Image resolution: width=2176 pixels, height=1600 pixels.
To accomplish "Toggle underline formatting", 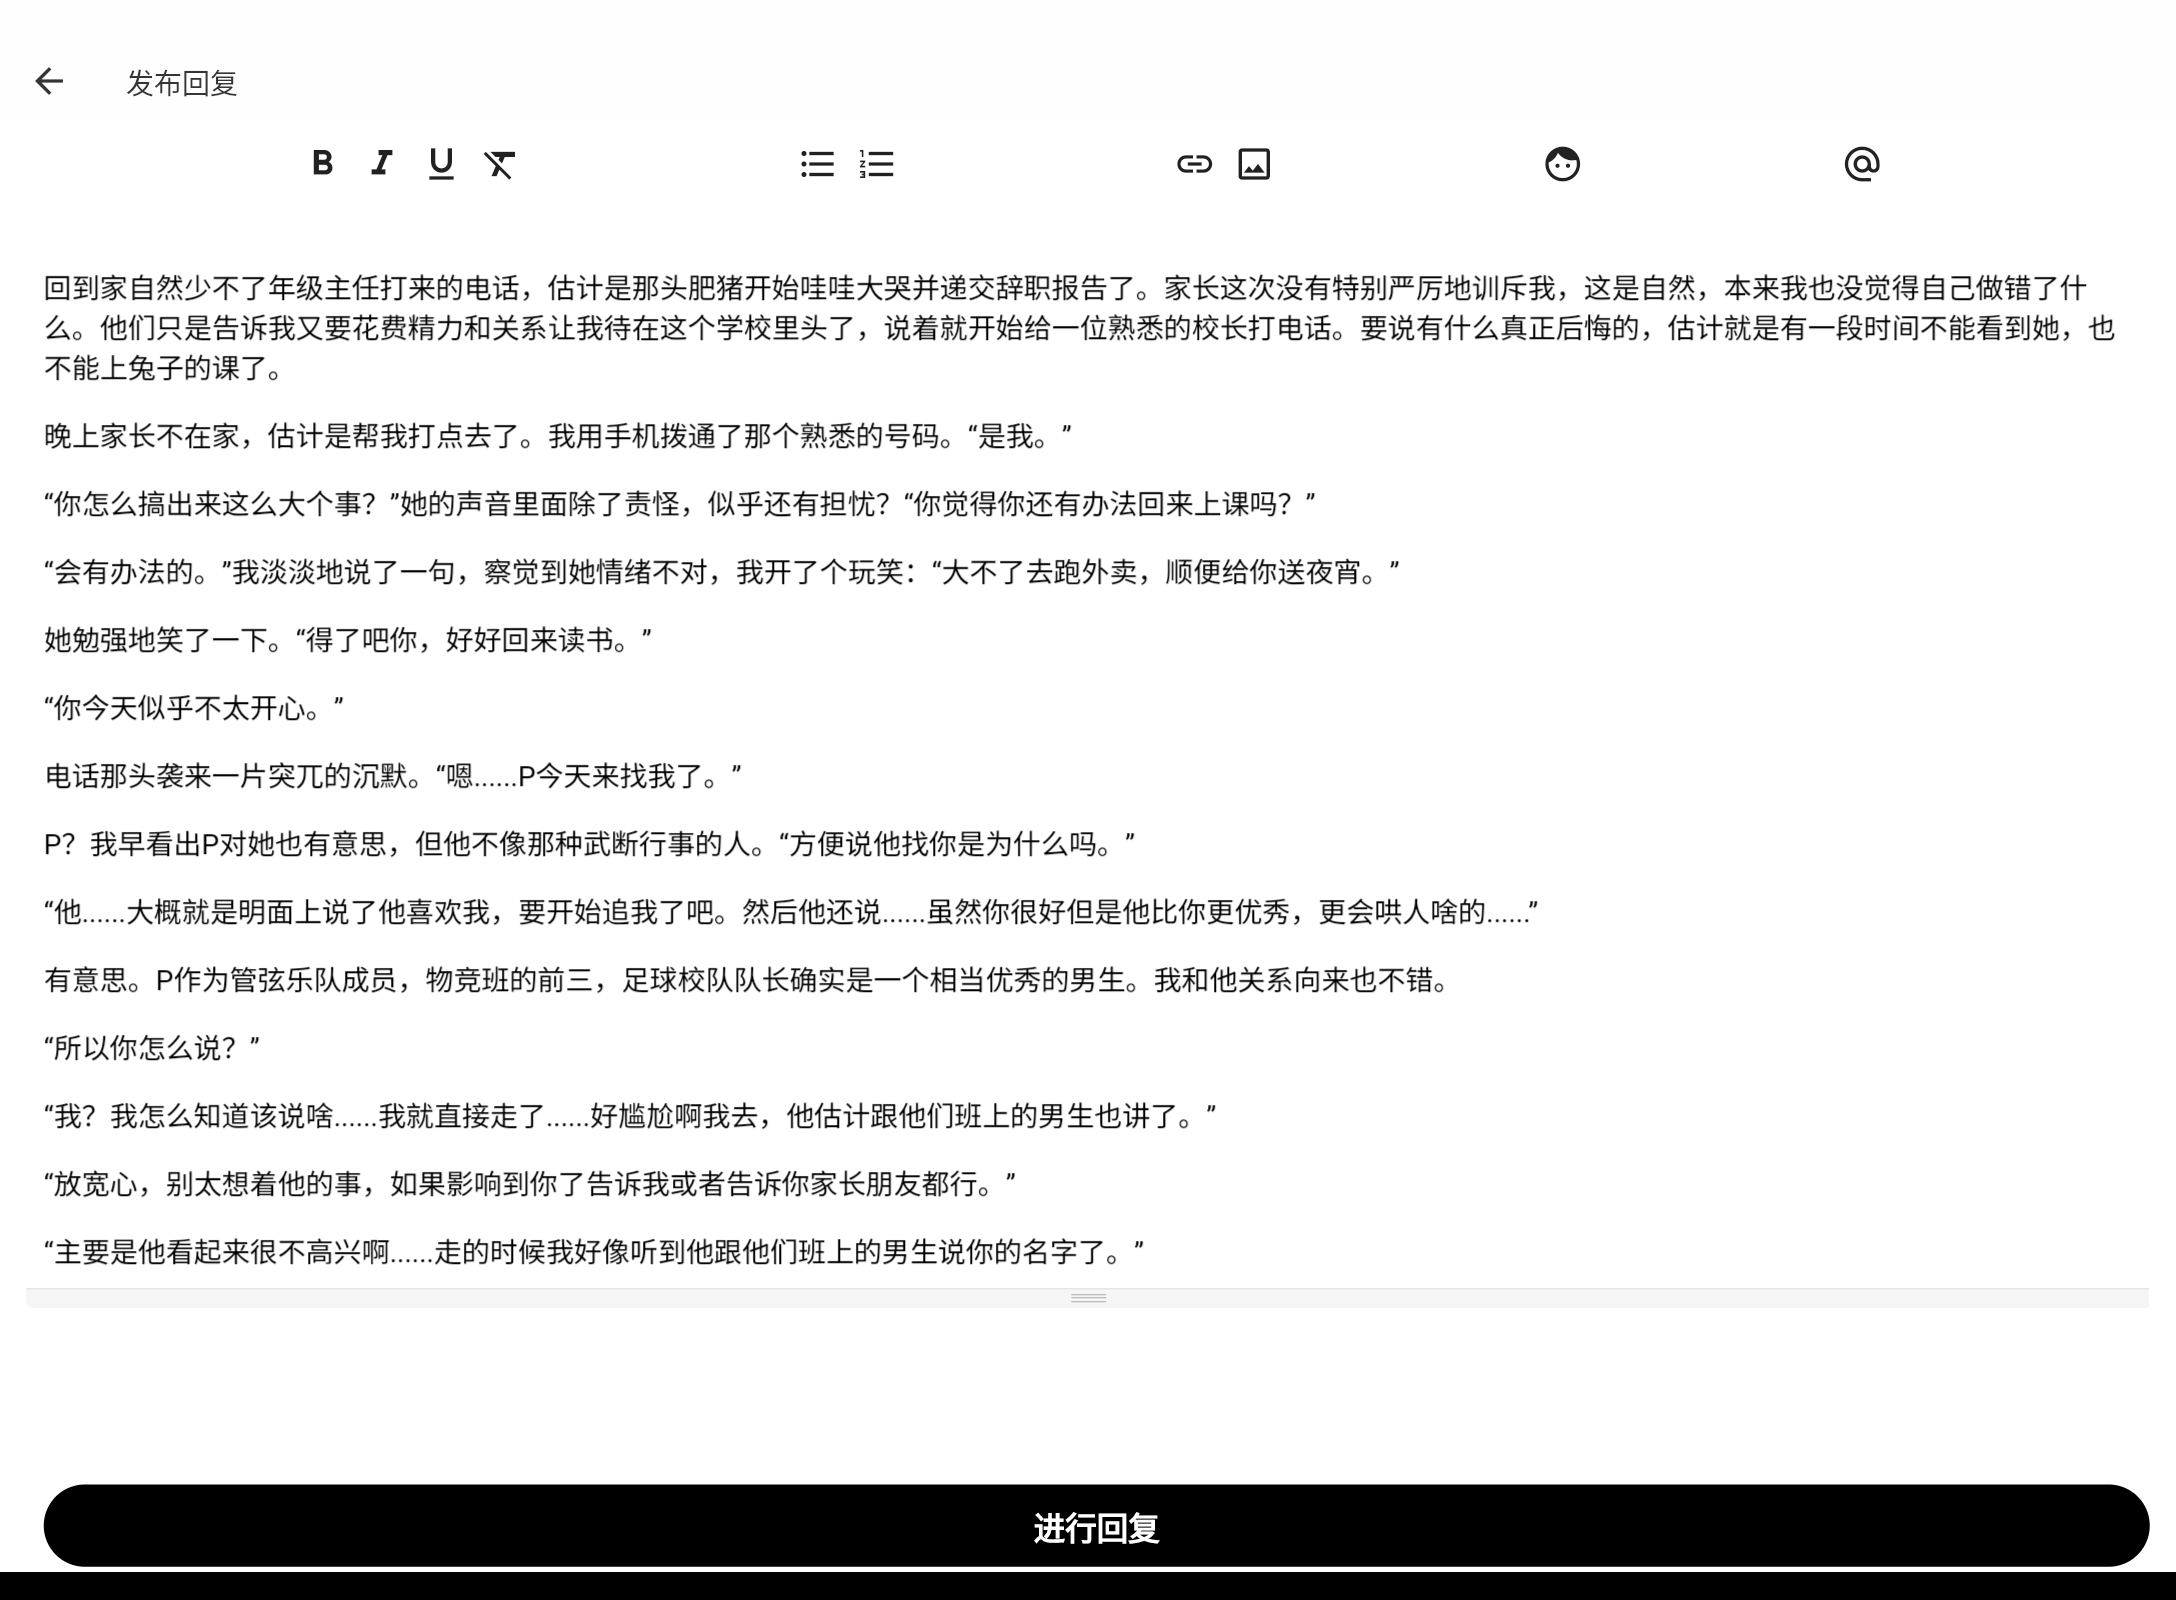I will tap(441, 163).
